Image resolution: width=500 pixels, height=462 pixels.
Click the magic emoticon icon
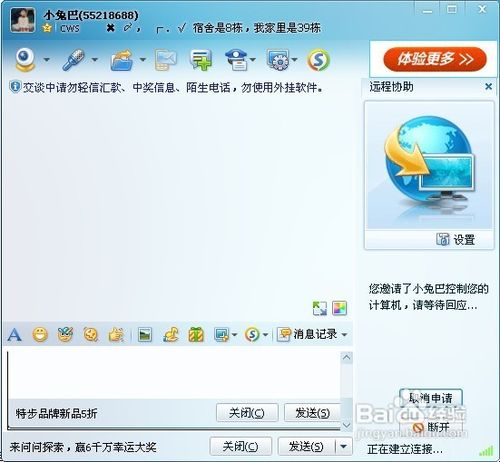point(65,334)
